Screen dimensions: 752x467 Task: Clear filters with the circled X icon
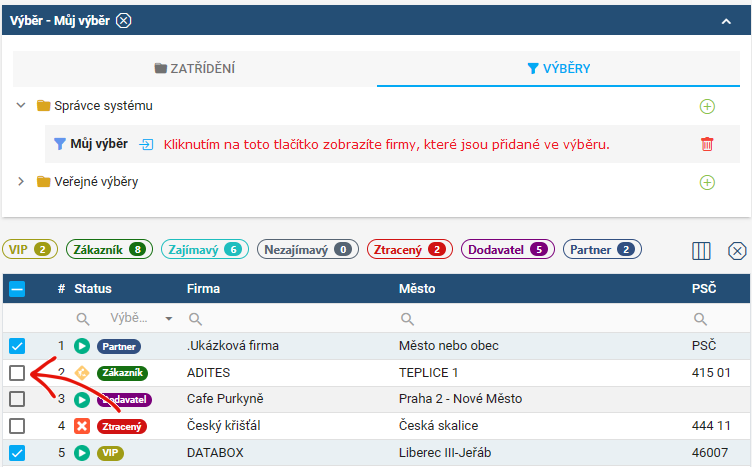tap(737, 251)
